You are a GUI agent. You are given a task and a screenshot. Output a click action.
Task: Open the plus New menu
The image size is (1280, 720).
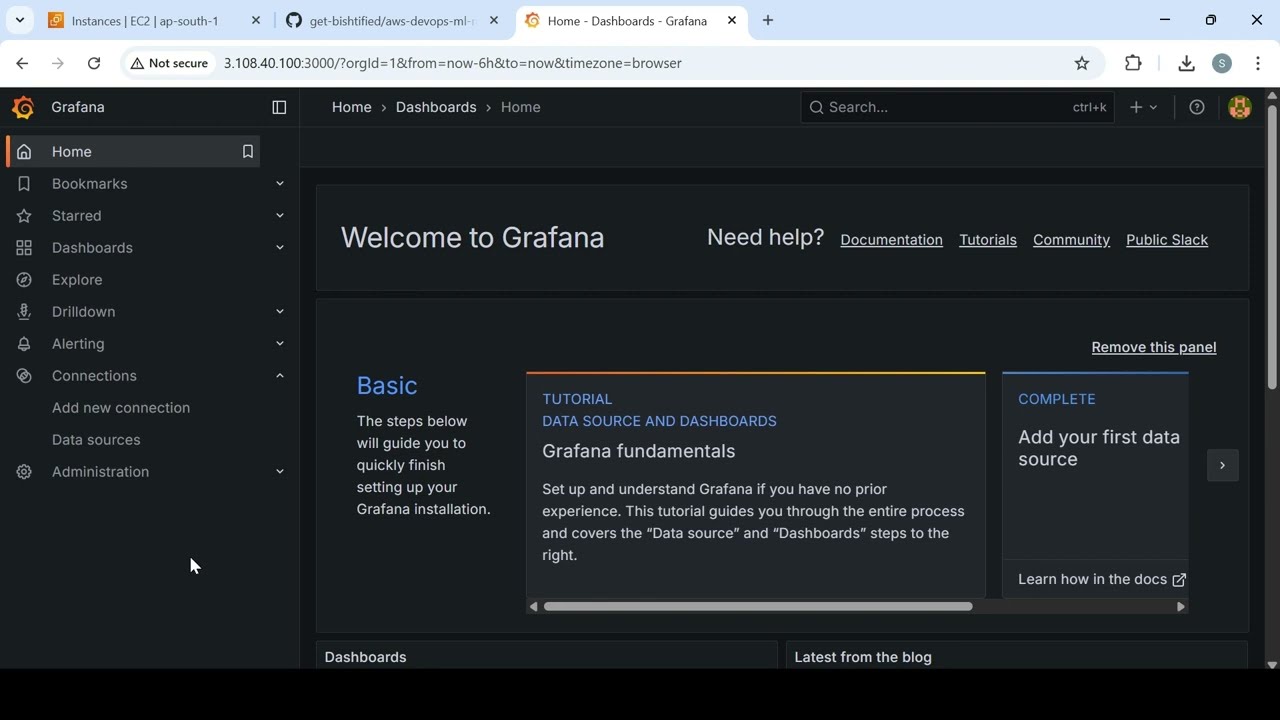coord(1143,107)
